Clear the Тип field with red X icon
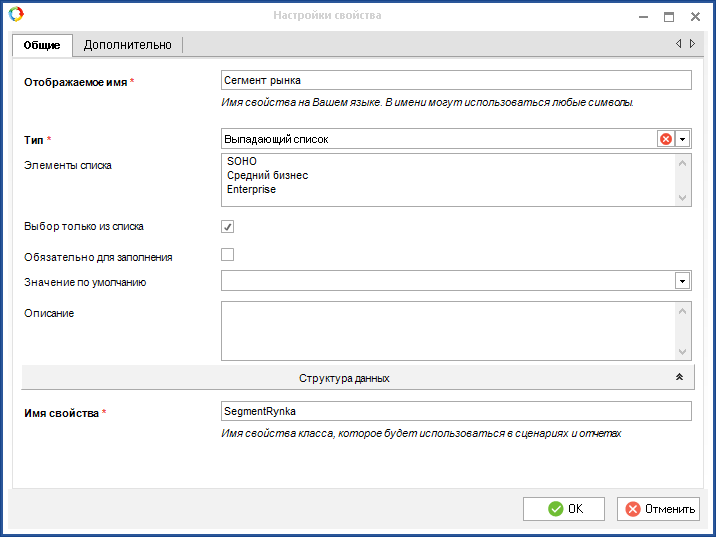This screenshot has height=537, width=716. coord(665,139)
